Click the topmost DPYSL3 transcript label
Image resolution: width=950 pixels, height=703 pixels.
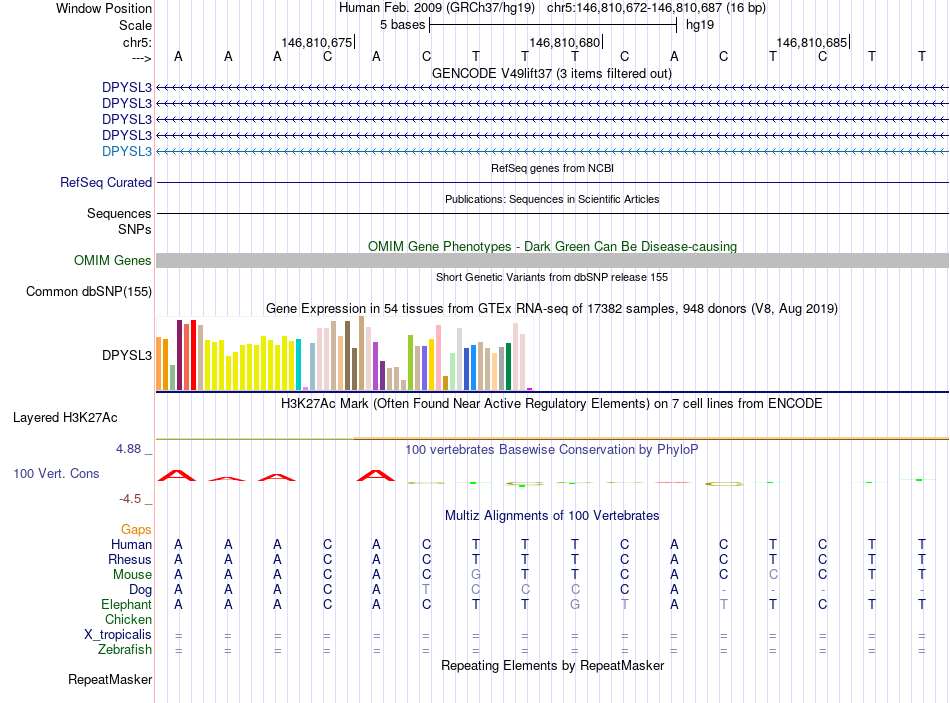(127, 87)
